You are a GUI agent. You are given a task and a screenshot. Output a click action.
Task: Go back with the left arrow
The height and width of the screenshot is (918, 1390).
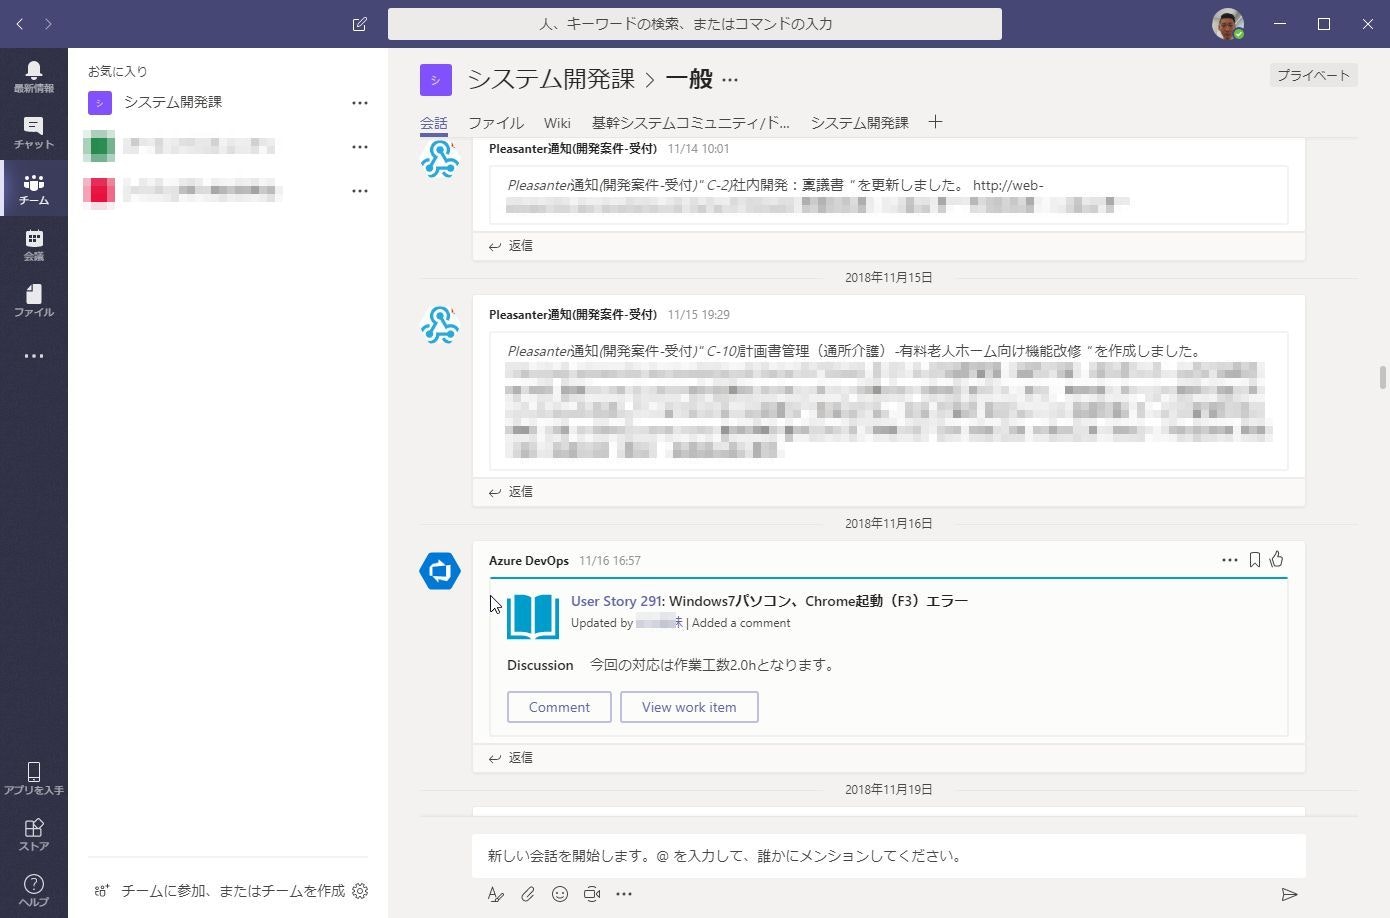(20, 24)
